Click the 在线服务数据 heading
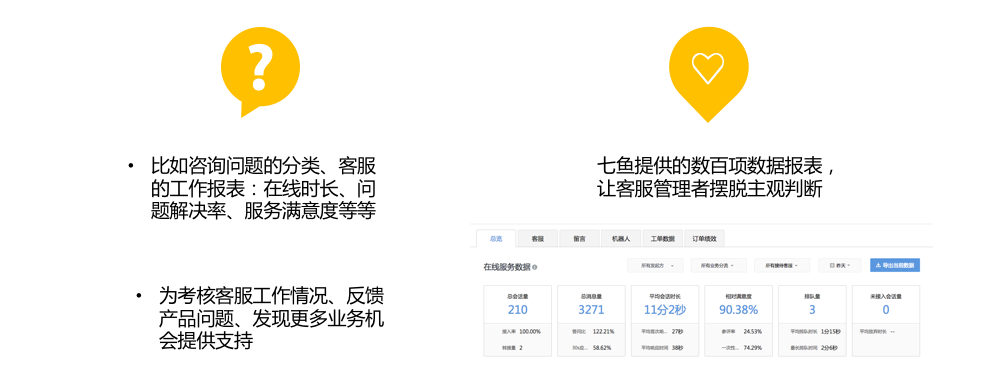 pyautogui.click(x=506, y=268)
